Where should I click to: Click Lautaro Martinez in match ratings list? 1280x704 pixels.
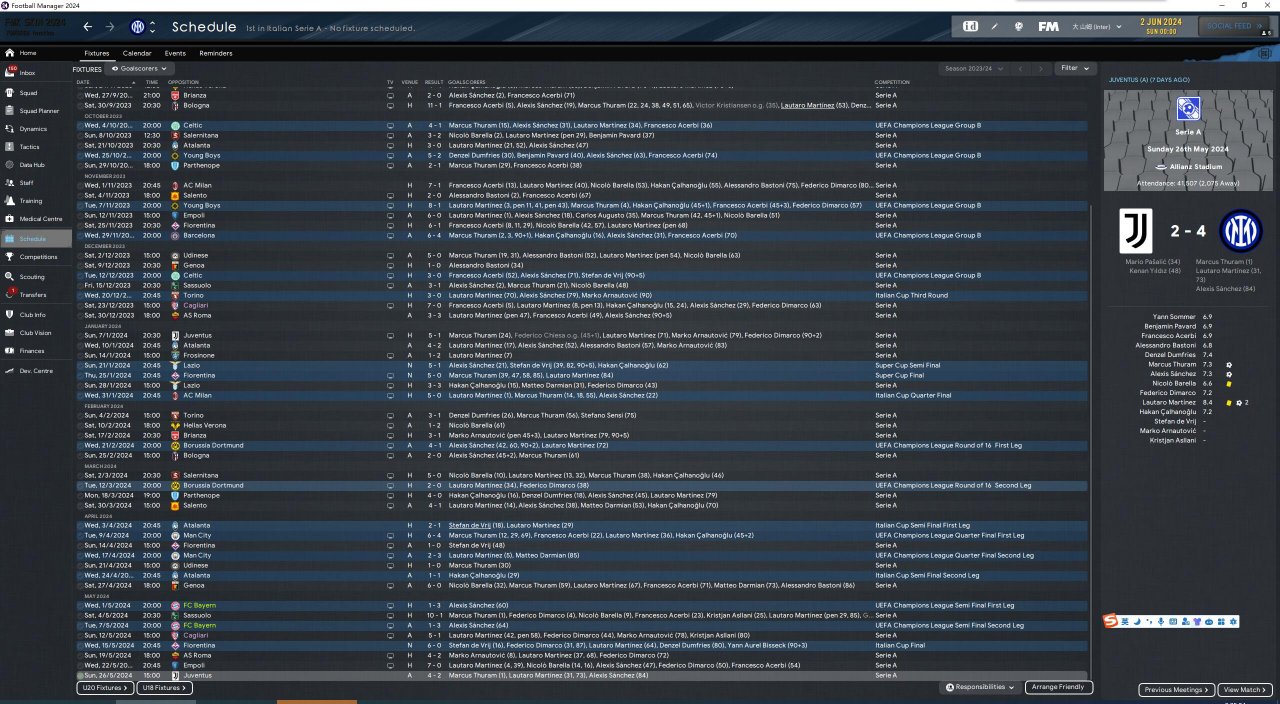(x=1167, y=402)
